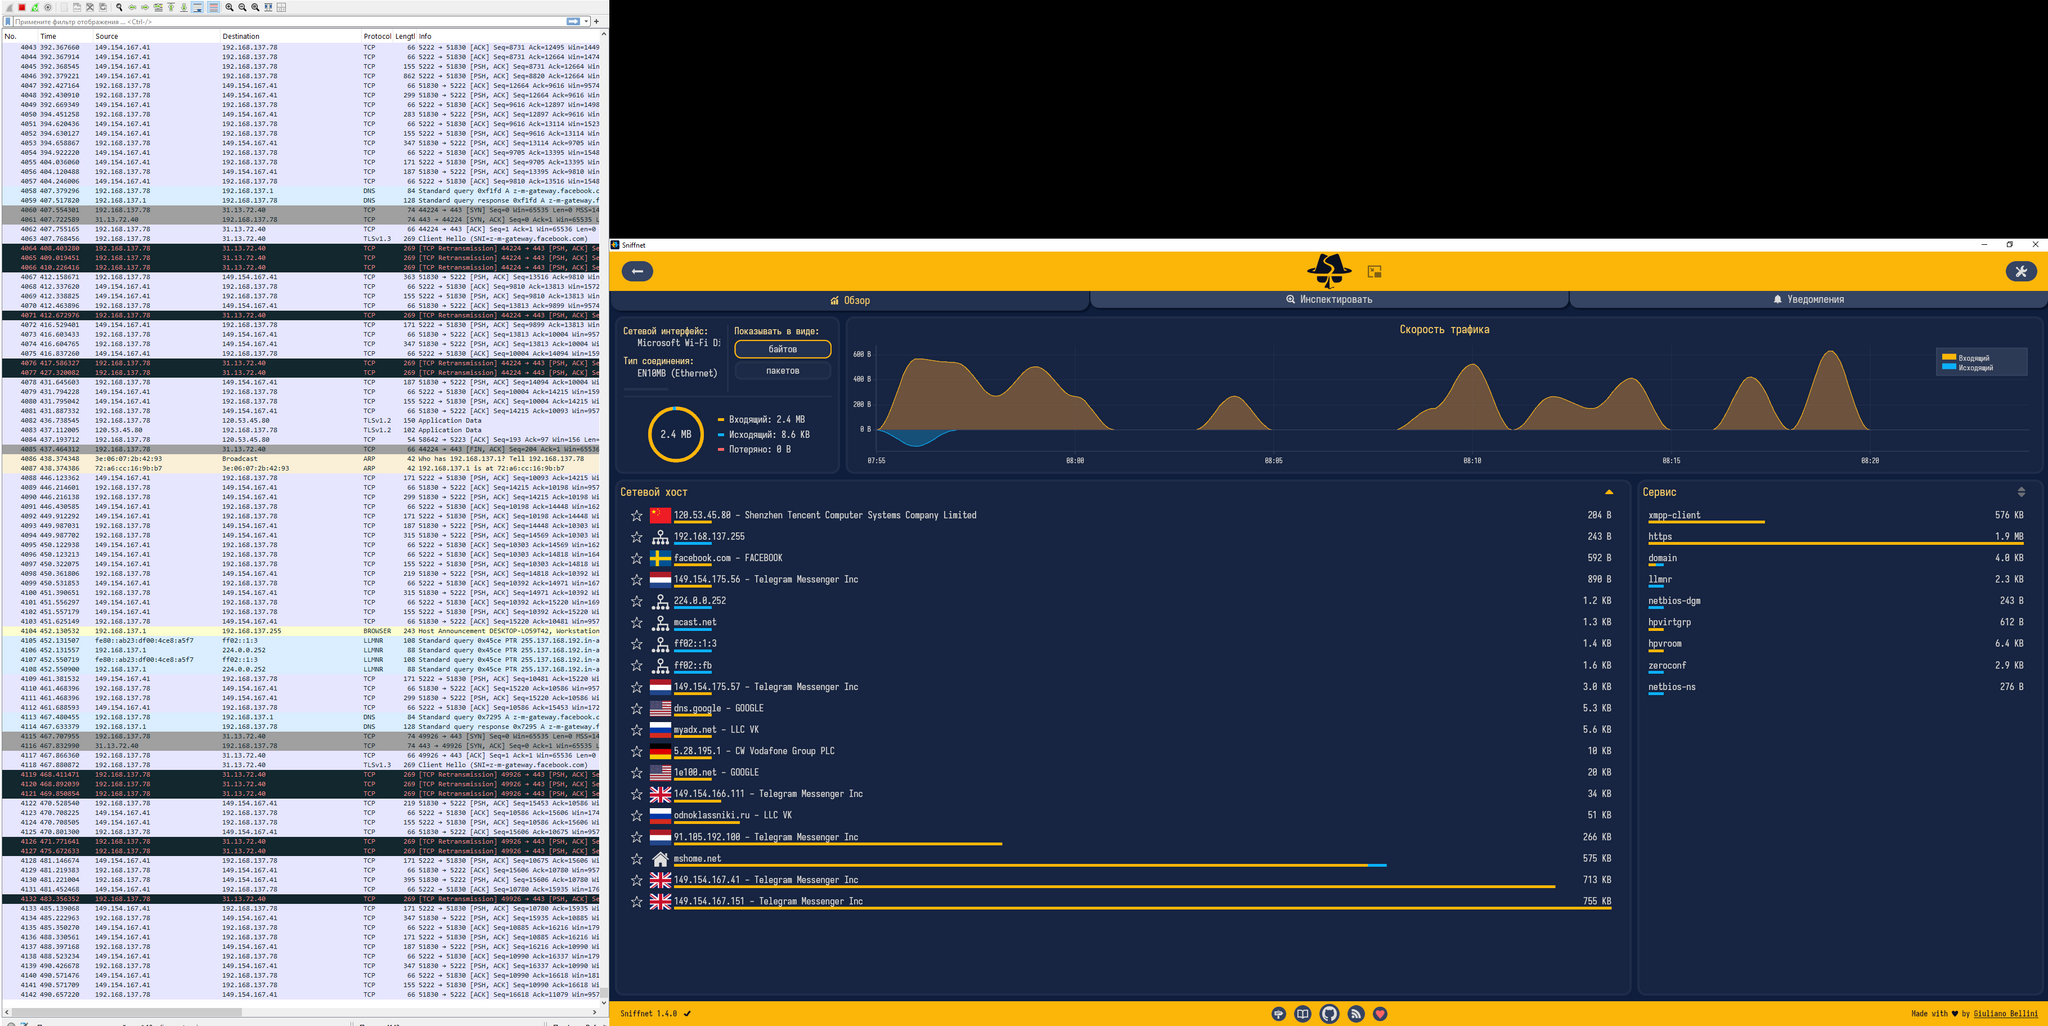
Task: Click the GitHub icon in Sniffnet footer
Action: point(1329,1014)
